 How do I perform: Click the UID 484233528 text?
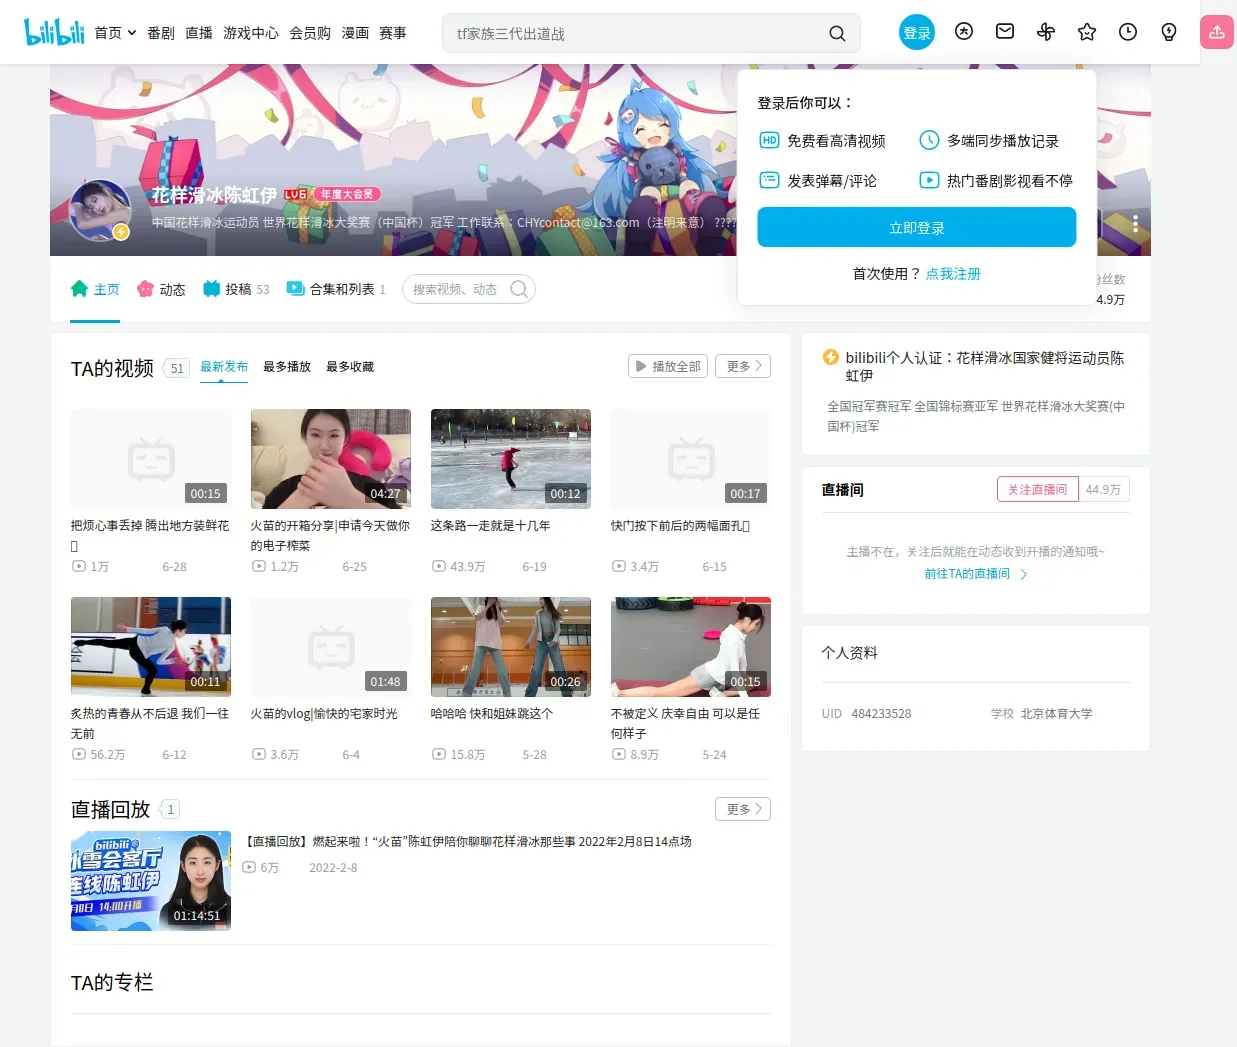tap(866, 713)
